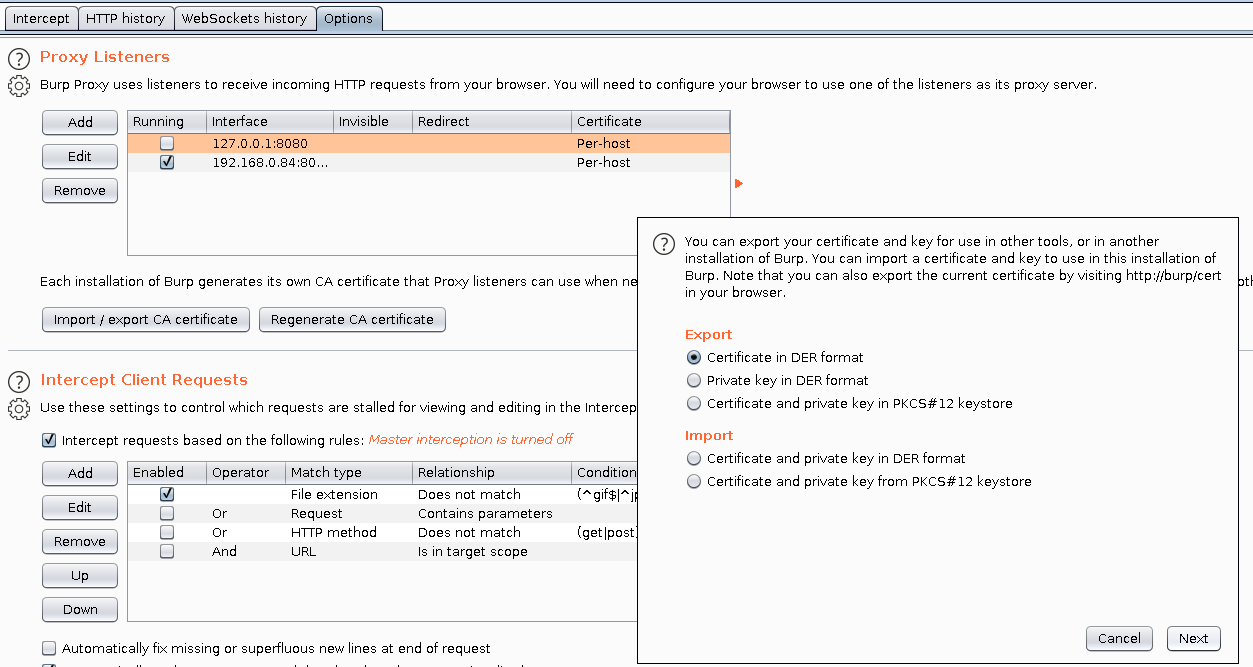1253x667 pixels.
Task: Select File extension match type cell
Action: (x=349, y=494)
